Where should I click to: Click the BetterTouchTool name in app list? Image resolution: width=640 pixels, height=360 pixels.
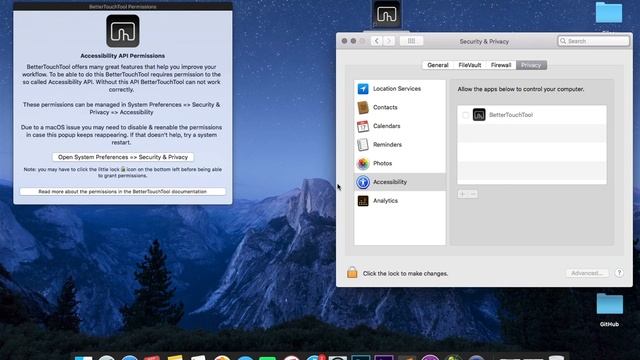511,115
